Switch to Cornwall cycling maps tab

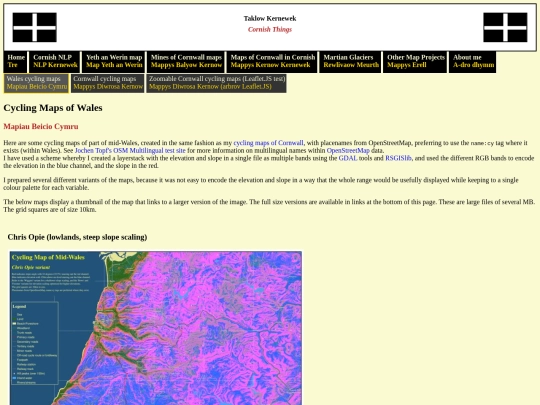click(x=108, y=83)
